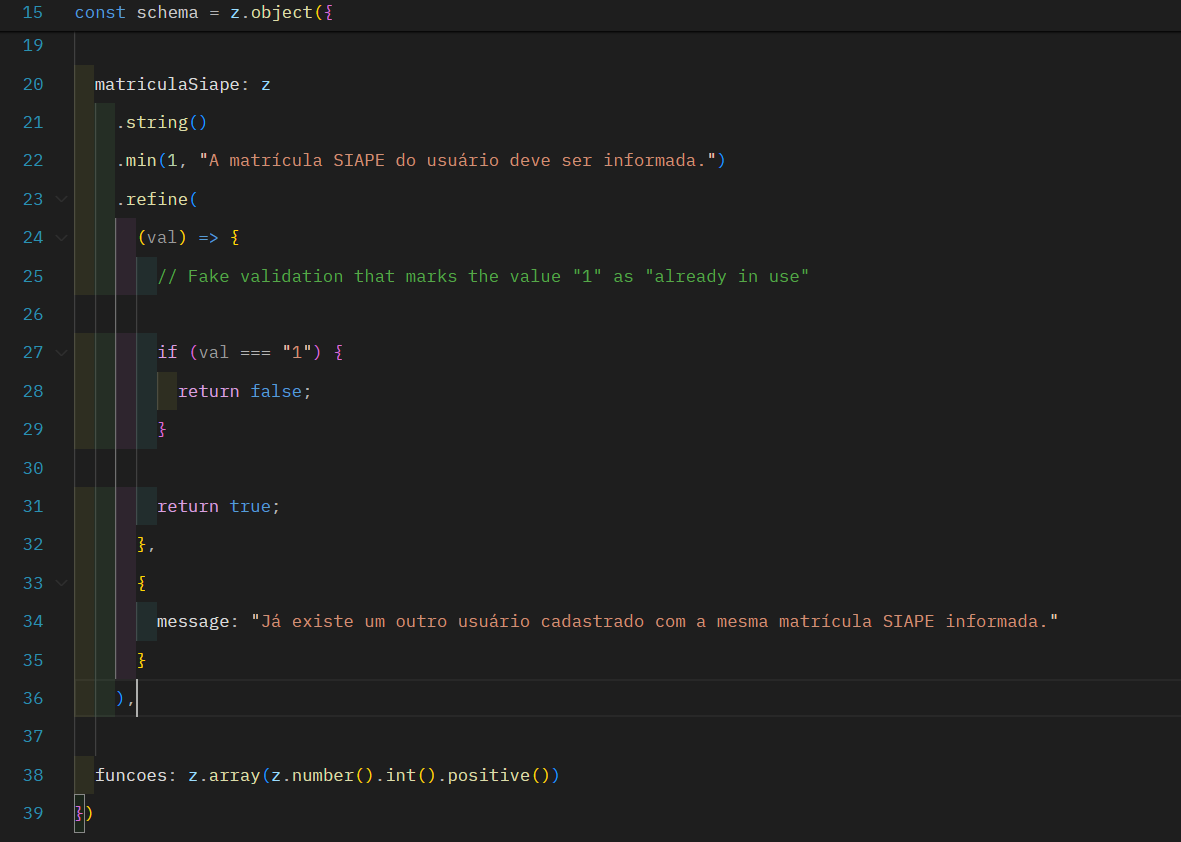Click line number 20
Viewport: 1181px width, 842px height.
pyautogui.click(x=32, y=84)
